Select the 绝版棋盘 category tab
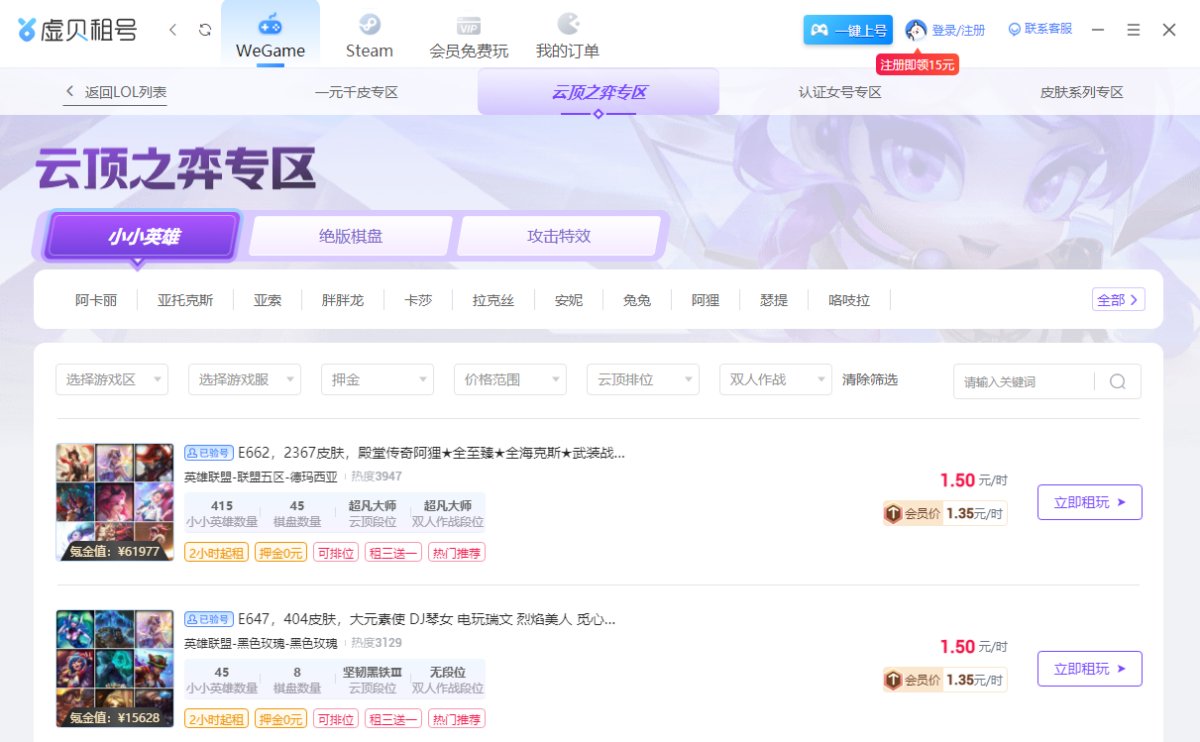The width and height of the screenshot is (1200, 742). click(351, 237)
